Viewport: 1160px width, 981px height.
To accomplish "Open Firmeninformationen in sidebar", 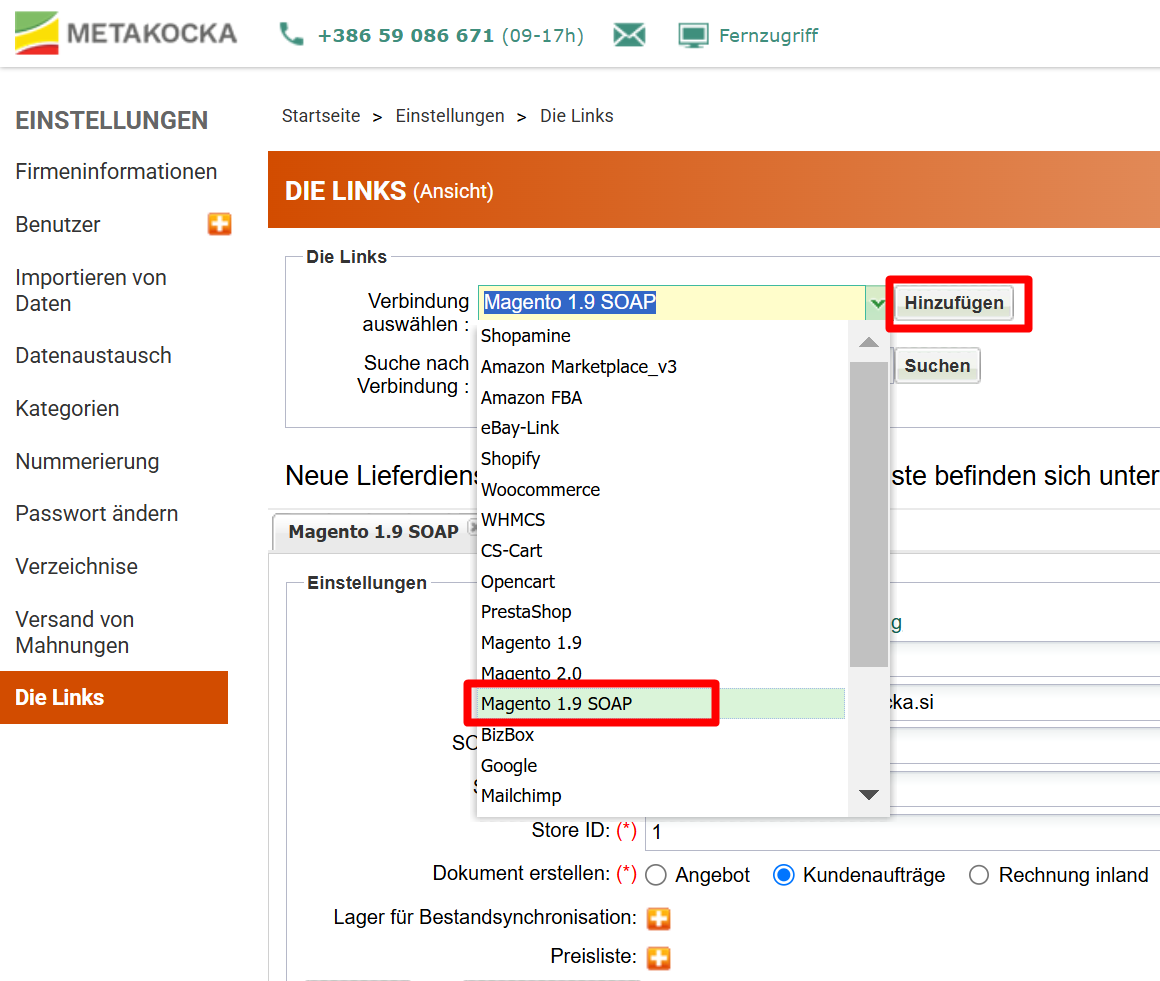I will [x=116, y=172].
